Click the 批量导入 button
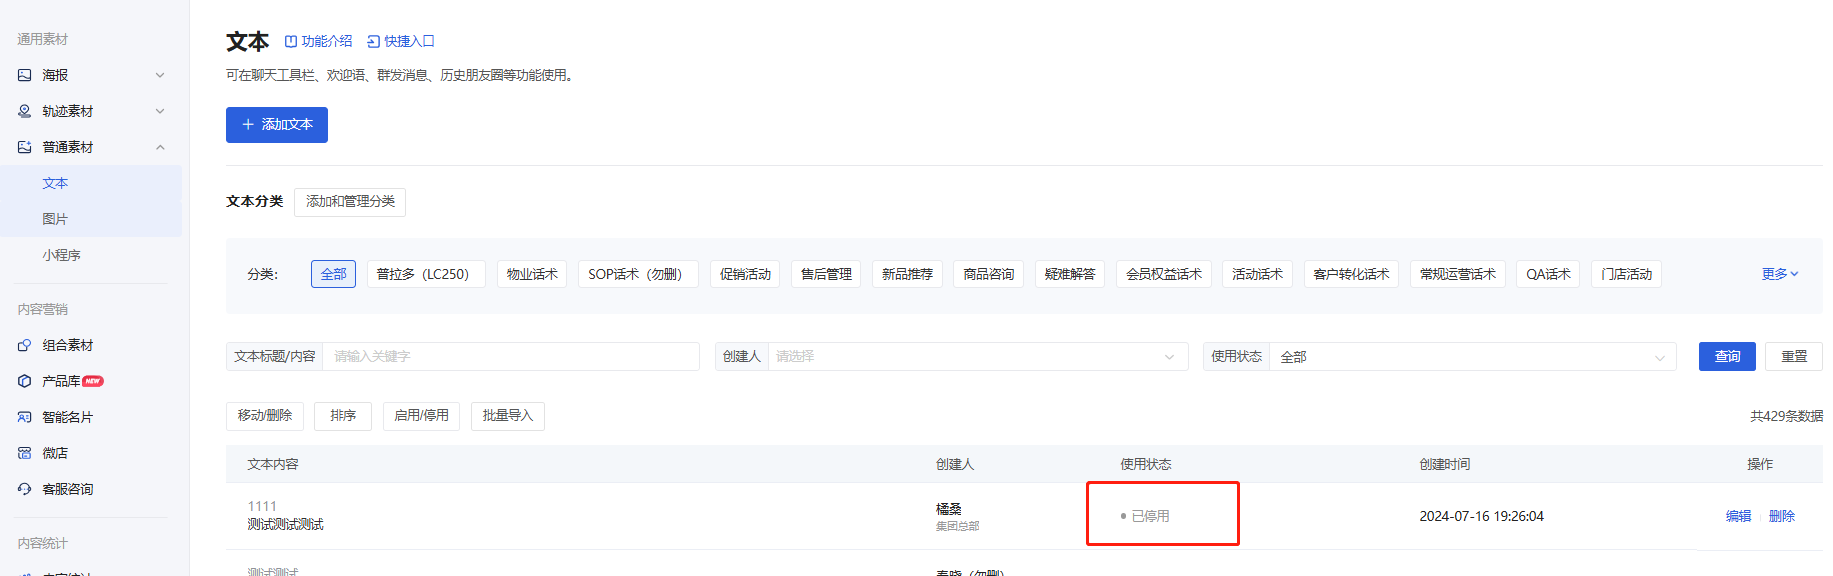 [x=508, y=416]
